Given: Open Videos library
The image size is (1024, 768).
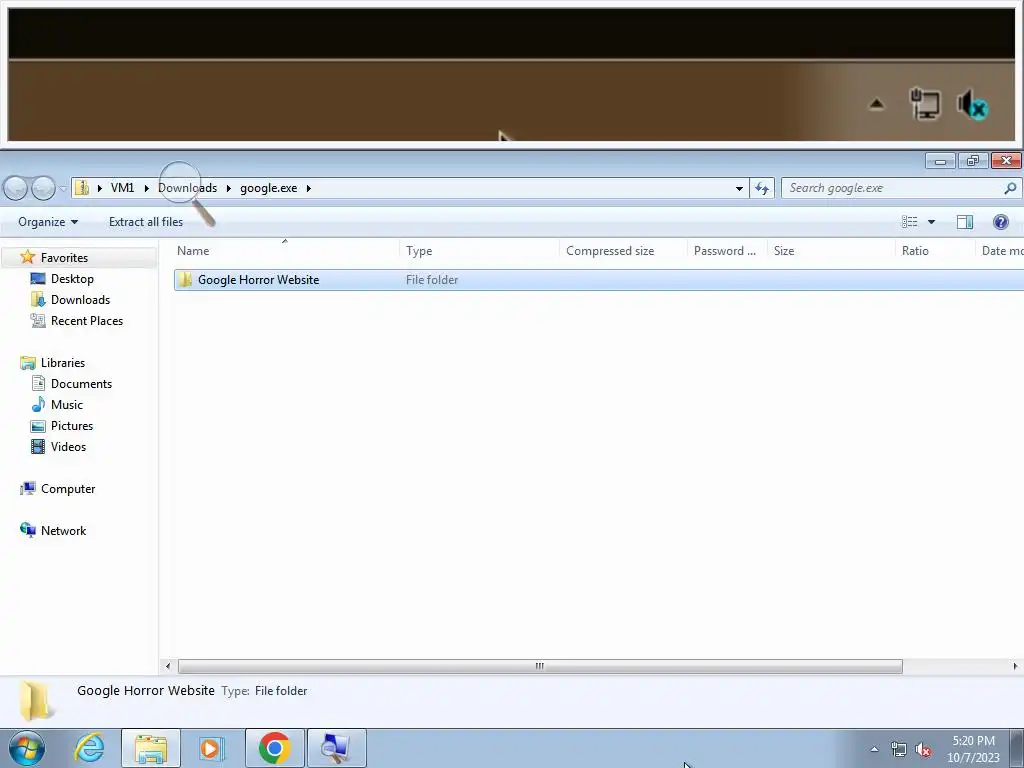Looking at the screenshot, I should (x=68, y=447).
